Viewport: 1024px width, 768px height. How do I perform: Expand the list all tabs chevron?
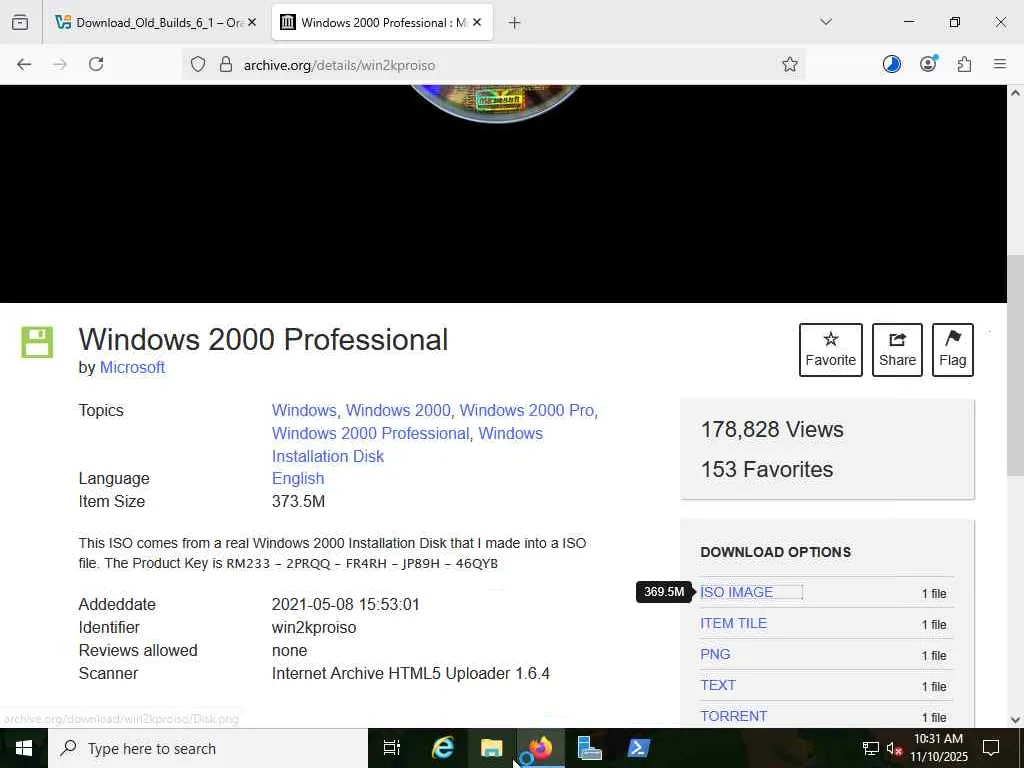pyautogui.click(x=825, y=22)
